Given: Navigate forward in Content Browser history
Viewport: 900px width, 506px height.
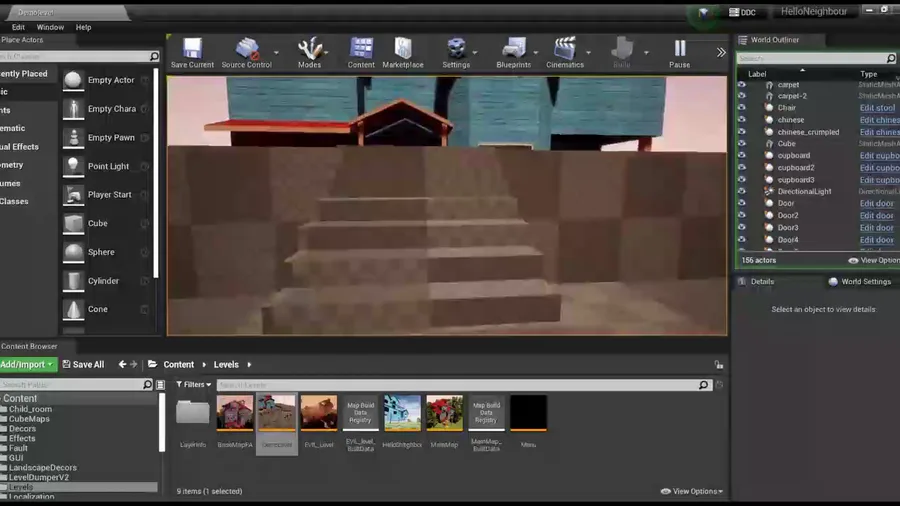Looking at the screenshot, I should pyautogui.click(x=134, y=364).
